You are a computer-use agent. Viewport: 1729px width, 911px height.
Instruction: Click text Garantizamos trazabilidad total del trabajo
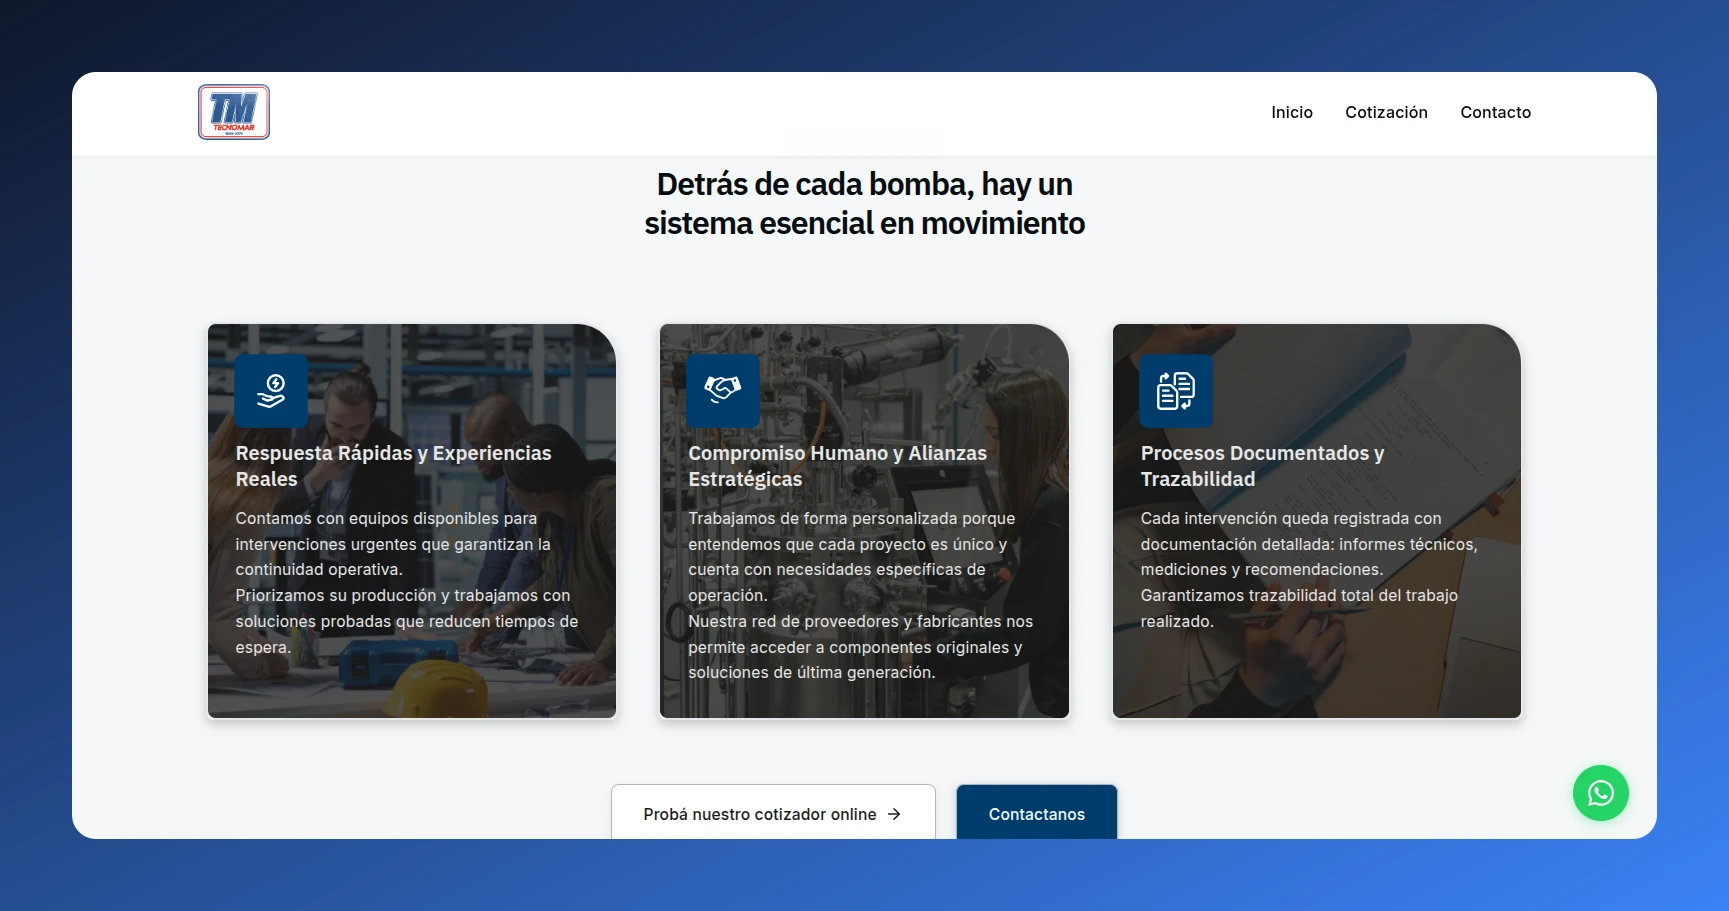(1299, 595)
